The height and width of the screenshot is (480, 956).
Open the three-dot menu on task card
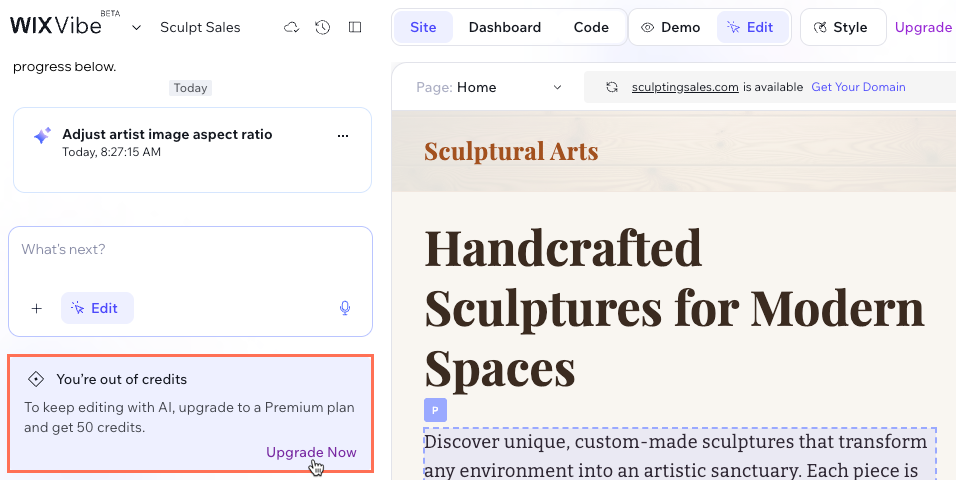(x=343, y=135)
